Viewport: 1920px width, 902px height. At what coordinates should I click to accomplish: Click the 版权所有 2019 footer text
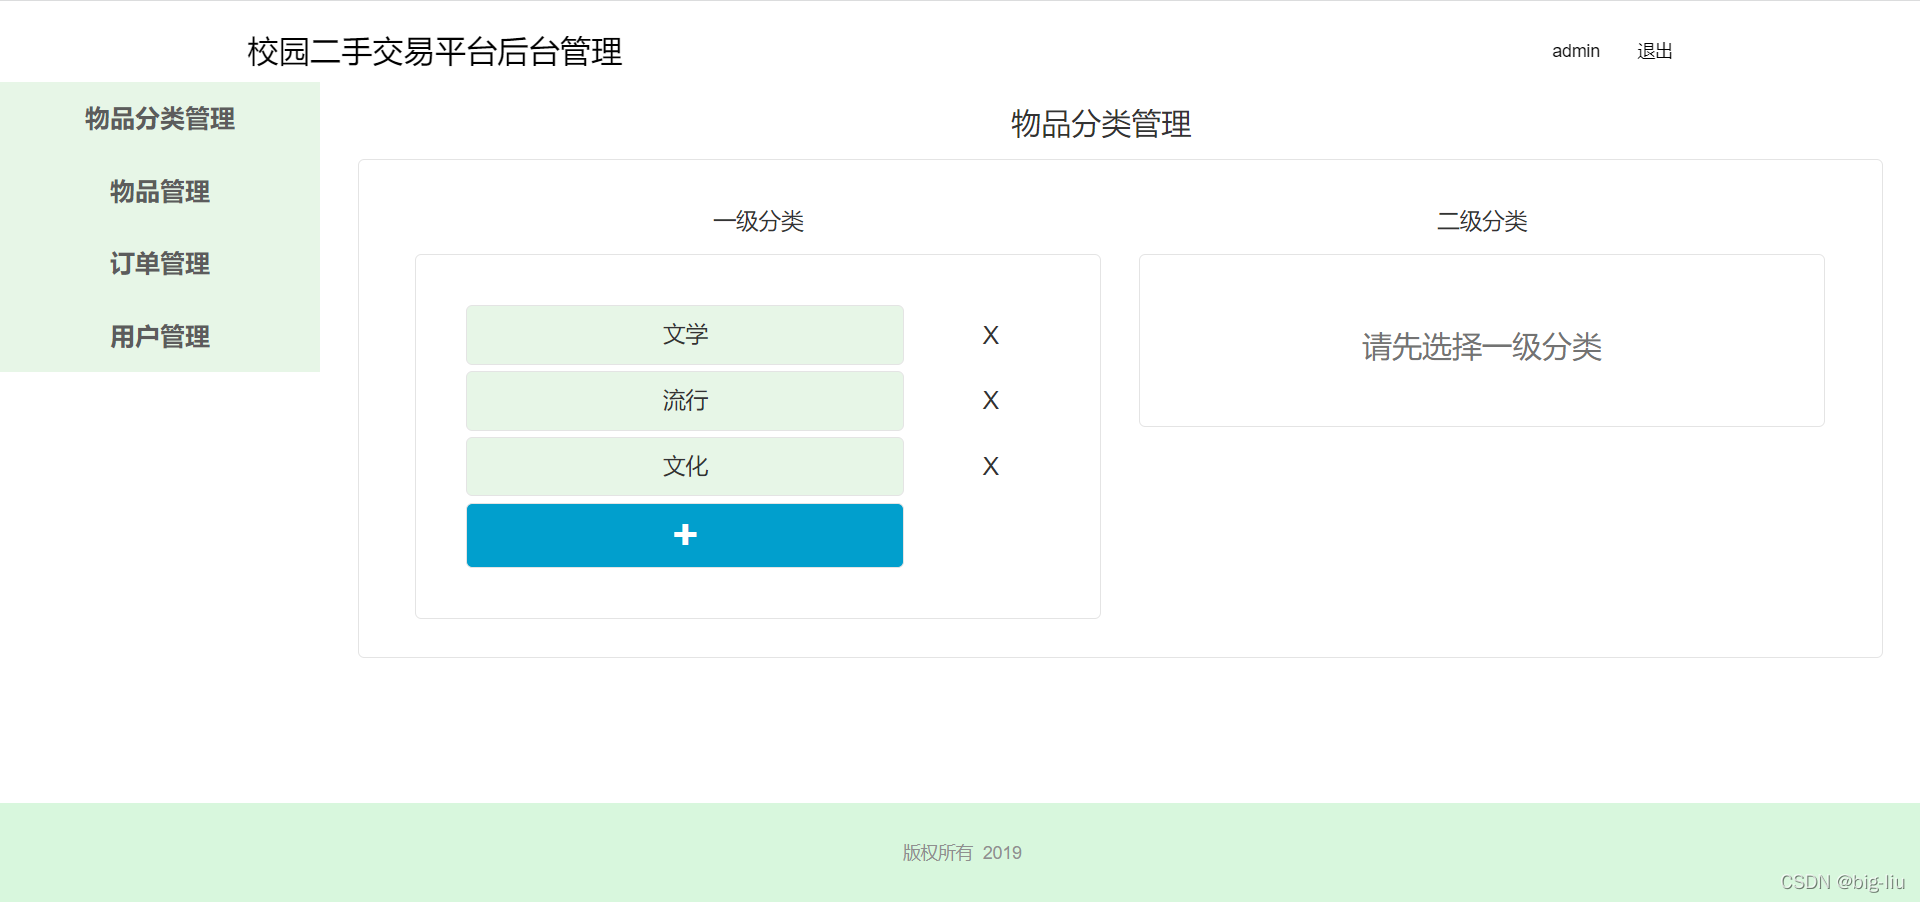click(x=962, y=853)
